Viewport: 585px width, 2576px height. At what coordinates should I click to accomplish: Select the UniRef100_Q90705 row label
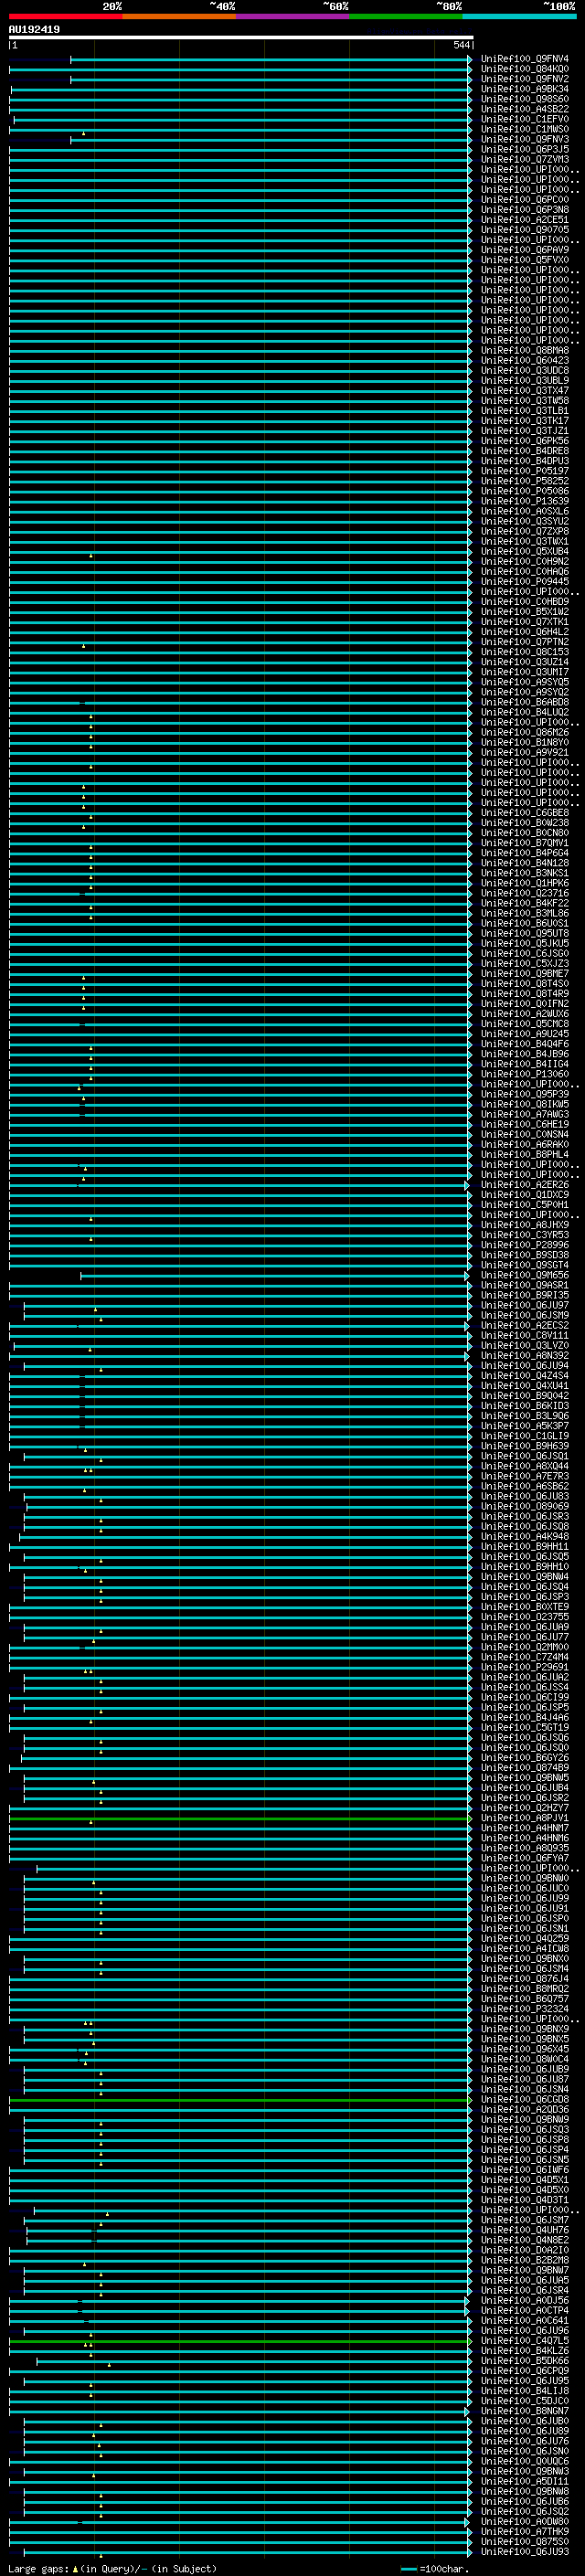(525, 230)
